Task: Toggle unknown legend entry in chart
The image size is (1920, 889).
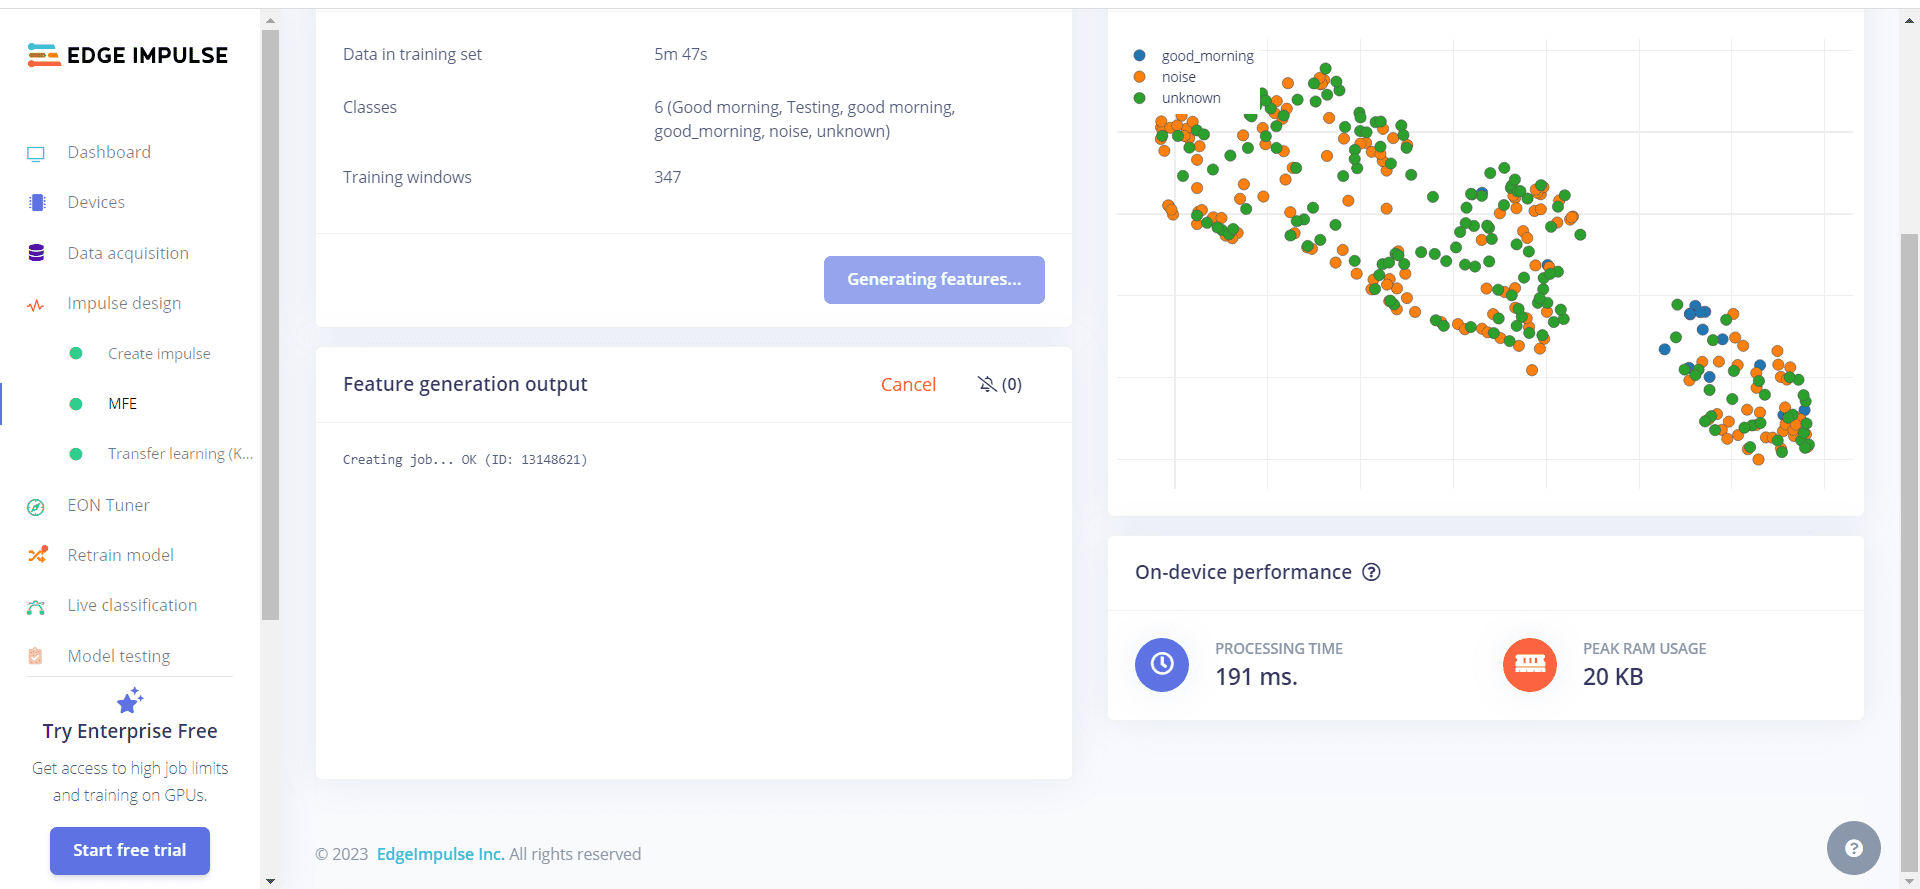Action: [1190, 98]
